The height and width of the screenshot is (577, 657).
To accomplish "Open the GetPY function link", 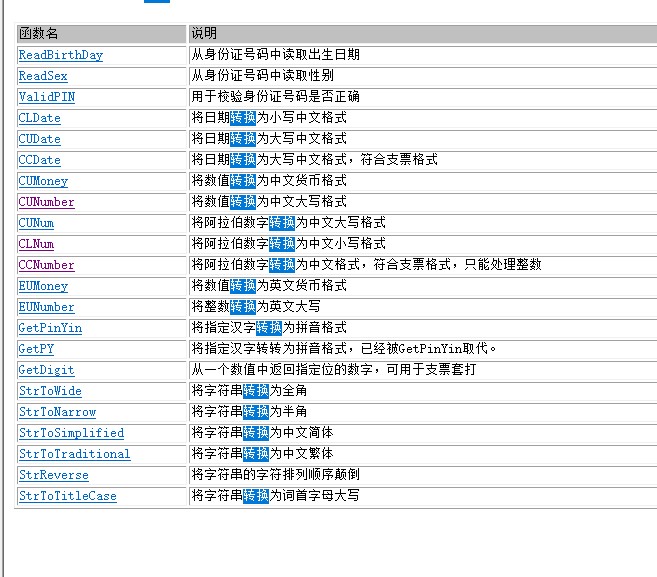I will click(36, 349).
